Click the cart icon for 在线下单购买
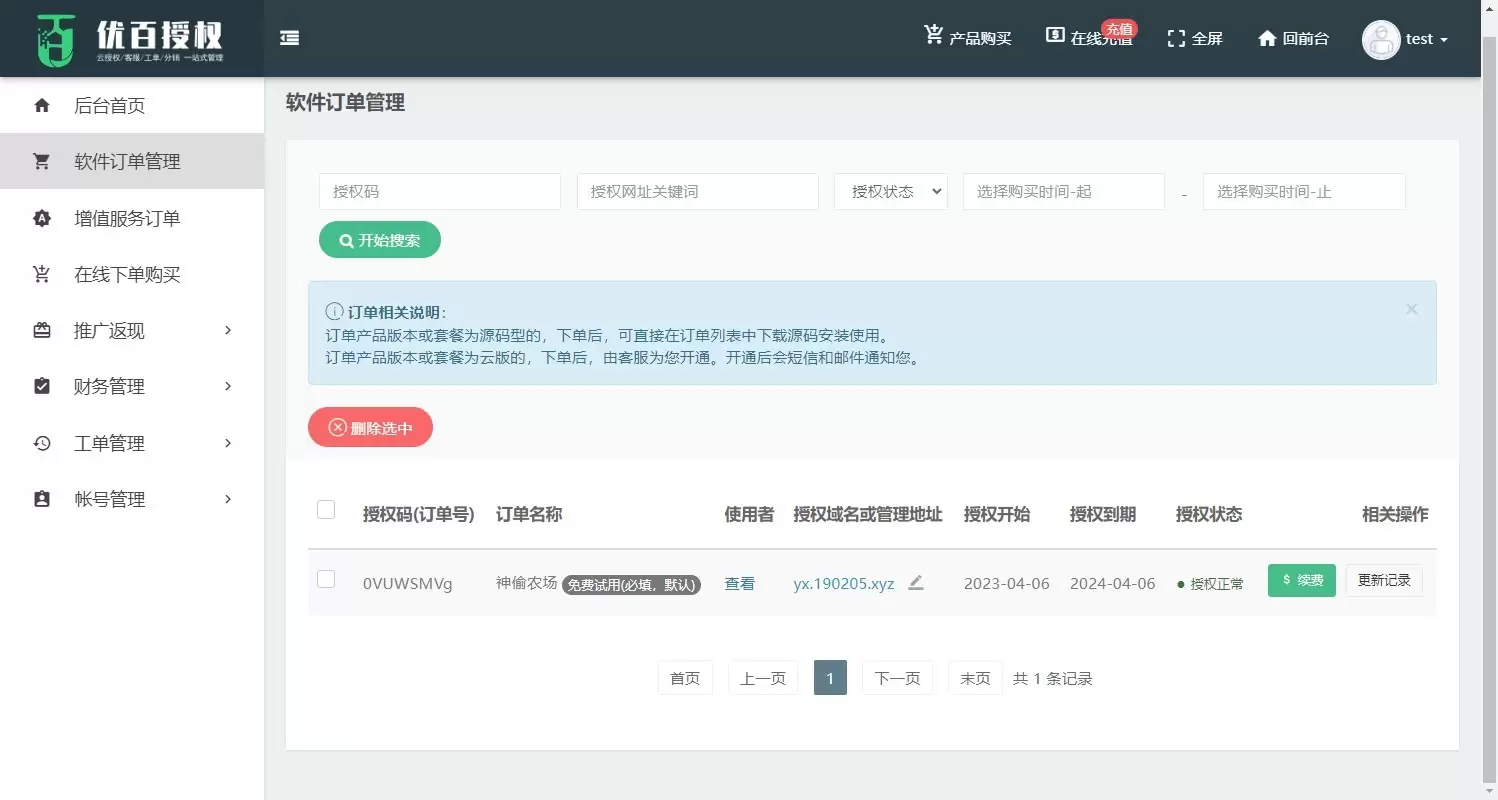Screen dimensions: 1498x800 pos(42,274)
